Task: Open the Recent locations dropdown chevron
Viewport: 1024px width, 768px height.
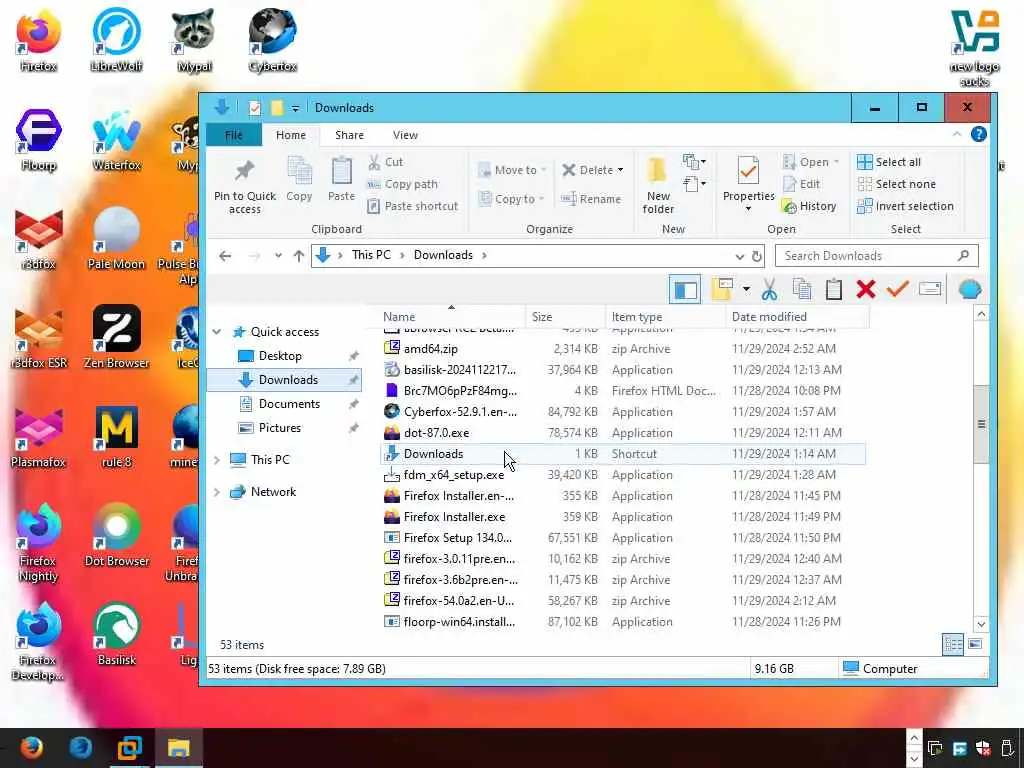Action: (278, 256)
